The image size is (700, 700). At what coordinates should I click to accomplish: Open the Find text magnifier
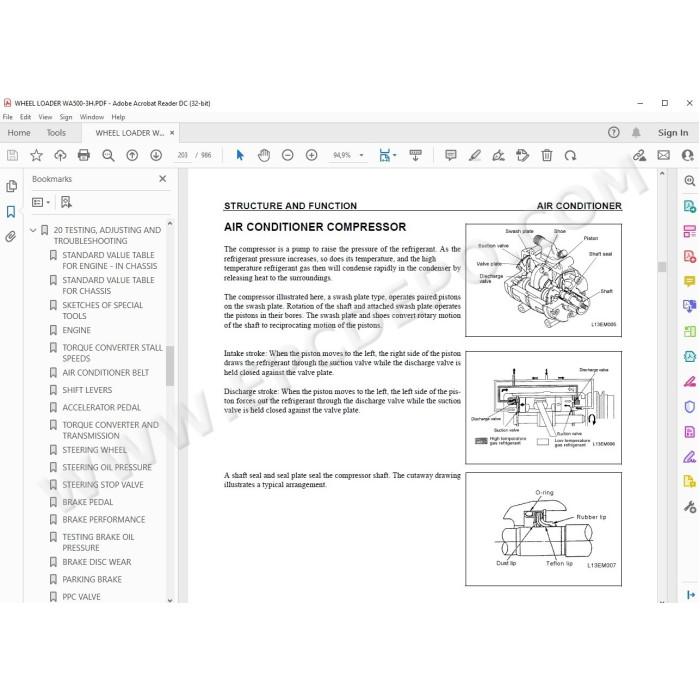[108, 155]
